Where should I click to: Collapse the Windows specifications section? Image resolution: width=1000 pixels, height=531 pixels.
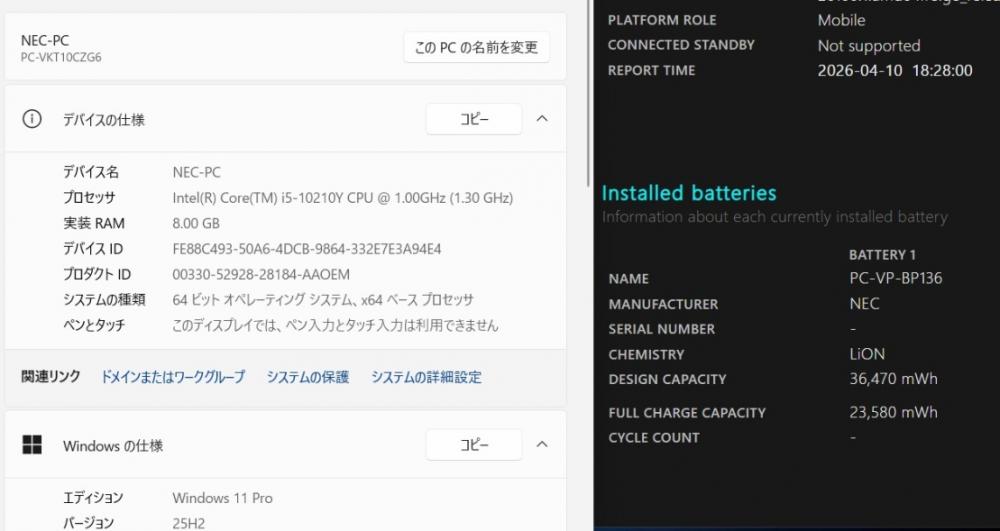click(x=542, y=444)
